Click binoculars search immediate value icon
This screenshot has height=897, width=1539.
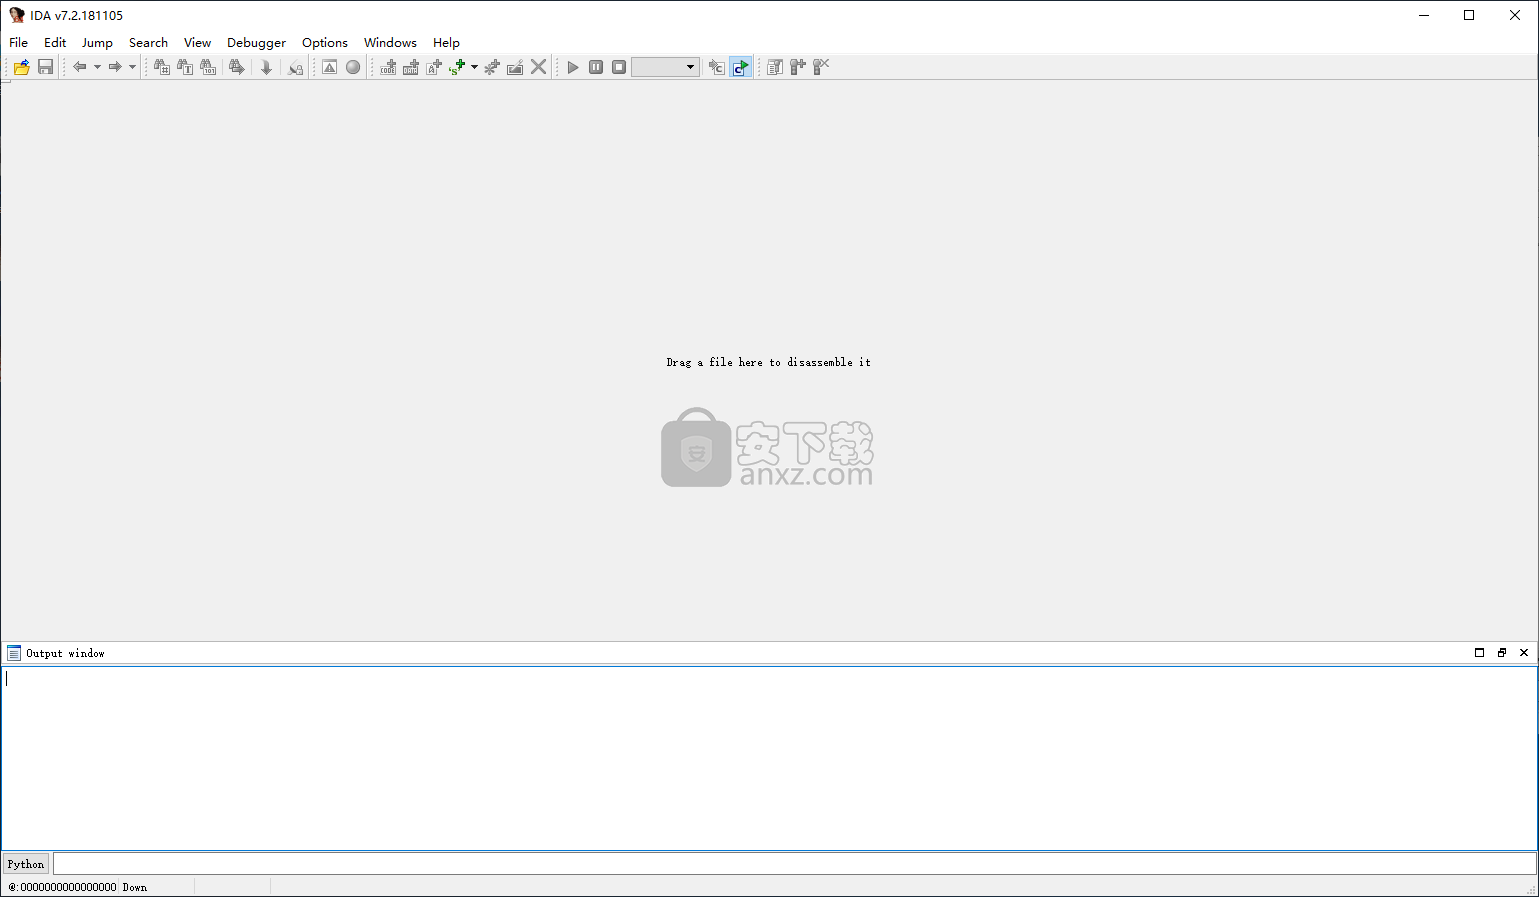(162, 67)
